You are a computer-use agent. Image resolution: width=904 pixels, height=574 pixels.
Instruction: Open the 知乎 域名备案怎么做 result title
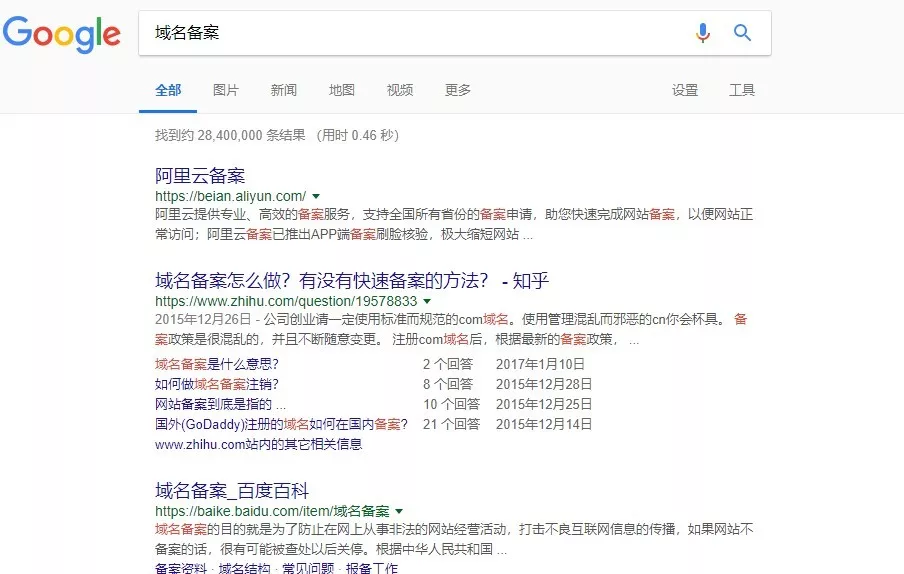coord(352,281)
